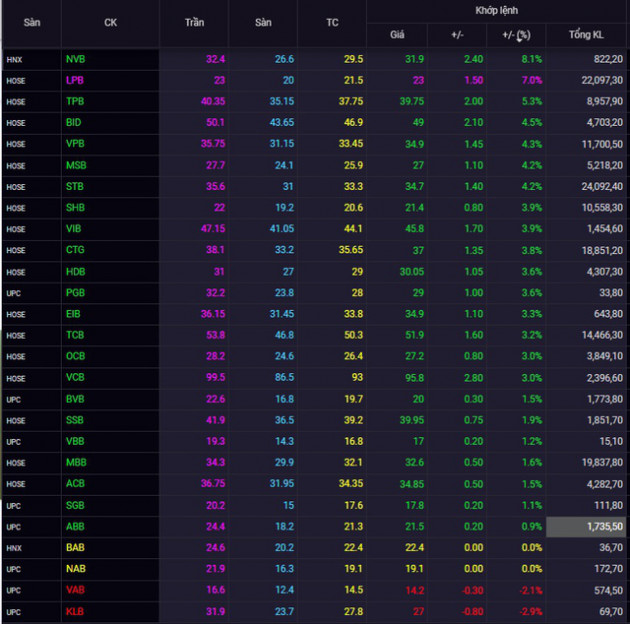The height and width of the screenshot is (624, 630).
Task: Click TCB ceiling price 53.8
Action: click(x=215, y=335)
